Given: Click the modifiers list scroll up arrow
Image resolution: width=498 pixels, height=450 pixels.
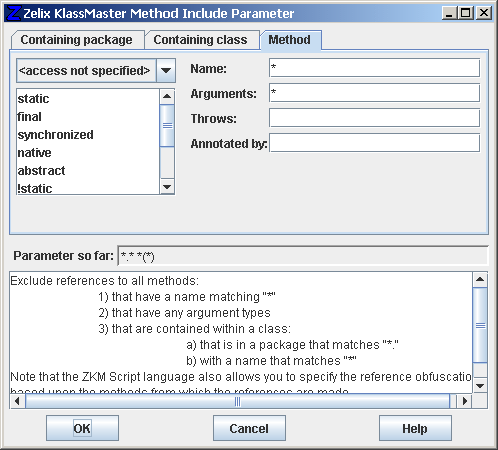Looking at the screenshot, I should [x=167, y=97].
